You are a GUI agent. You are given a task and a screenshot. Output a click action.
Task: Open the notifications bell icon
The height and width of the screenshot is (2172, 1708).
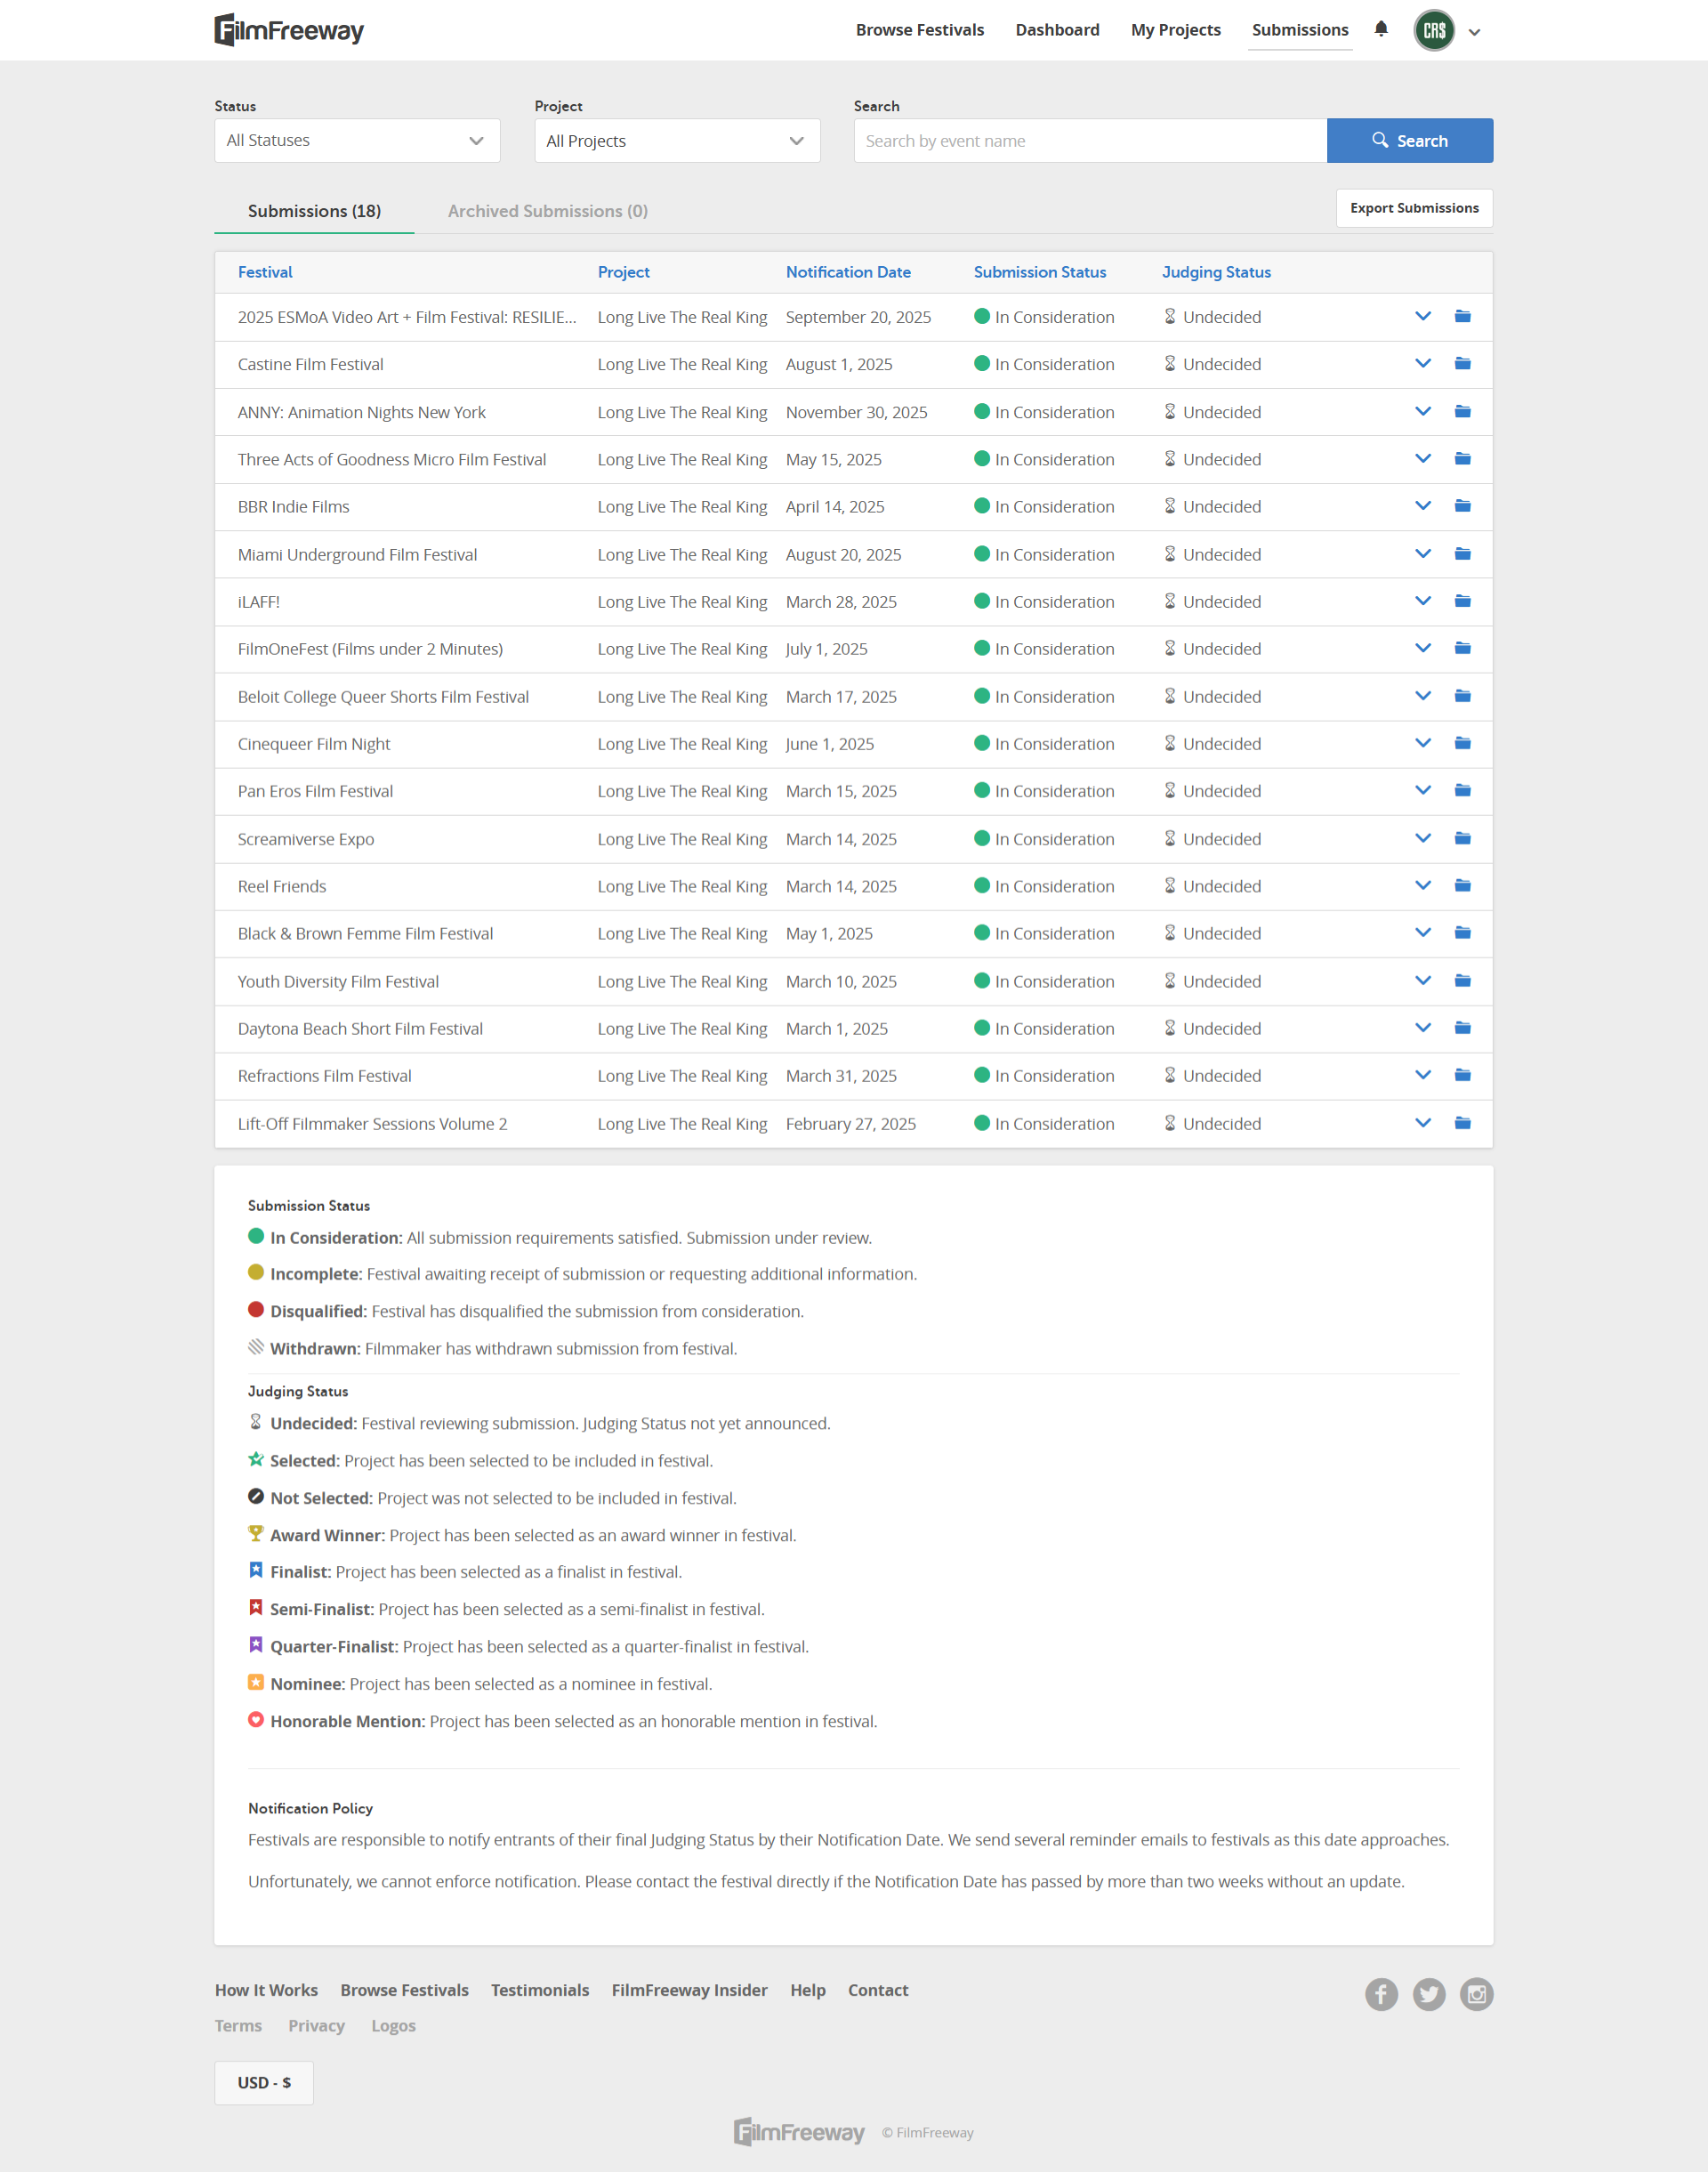(1381, 29)
